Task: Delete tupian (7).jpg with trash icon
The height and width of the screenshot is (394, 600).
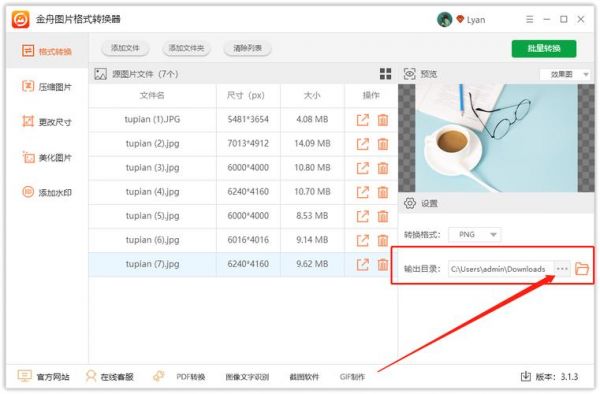Action: point(383,264)
